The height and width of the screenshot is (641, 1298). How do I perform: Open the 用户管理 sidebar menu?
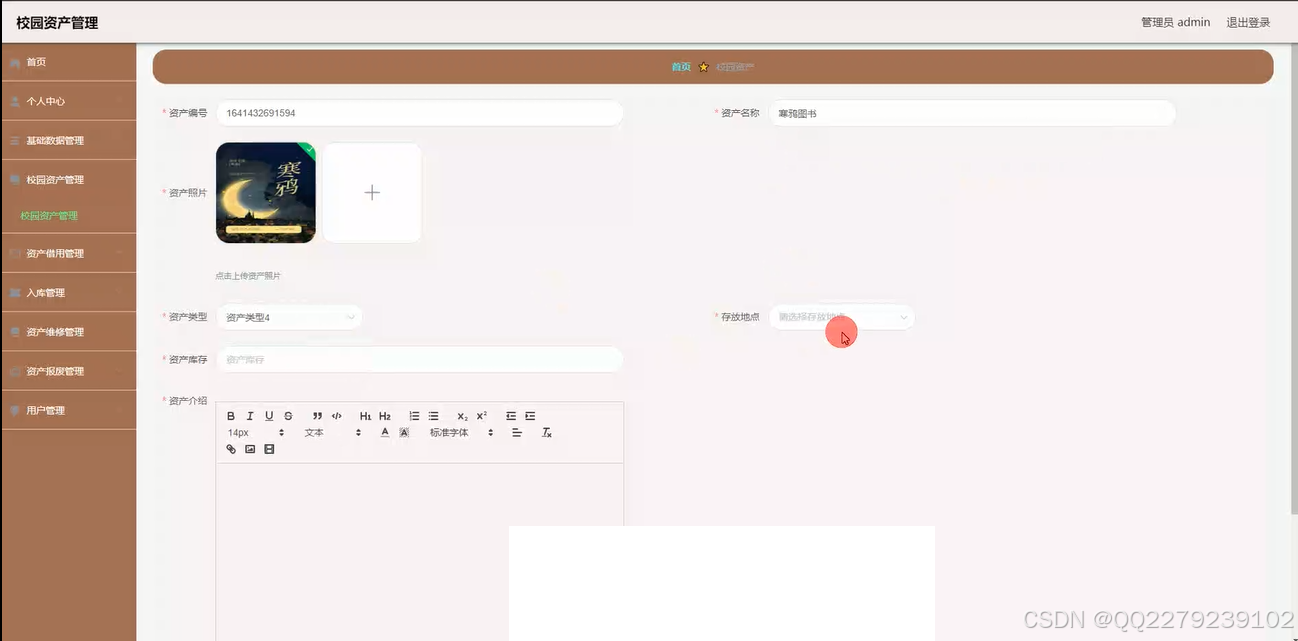coord(45,409)
